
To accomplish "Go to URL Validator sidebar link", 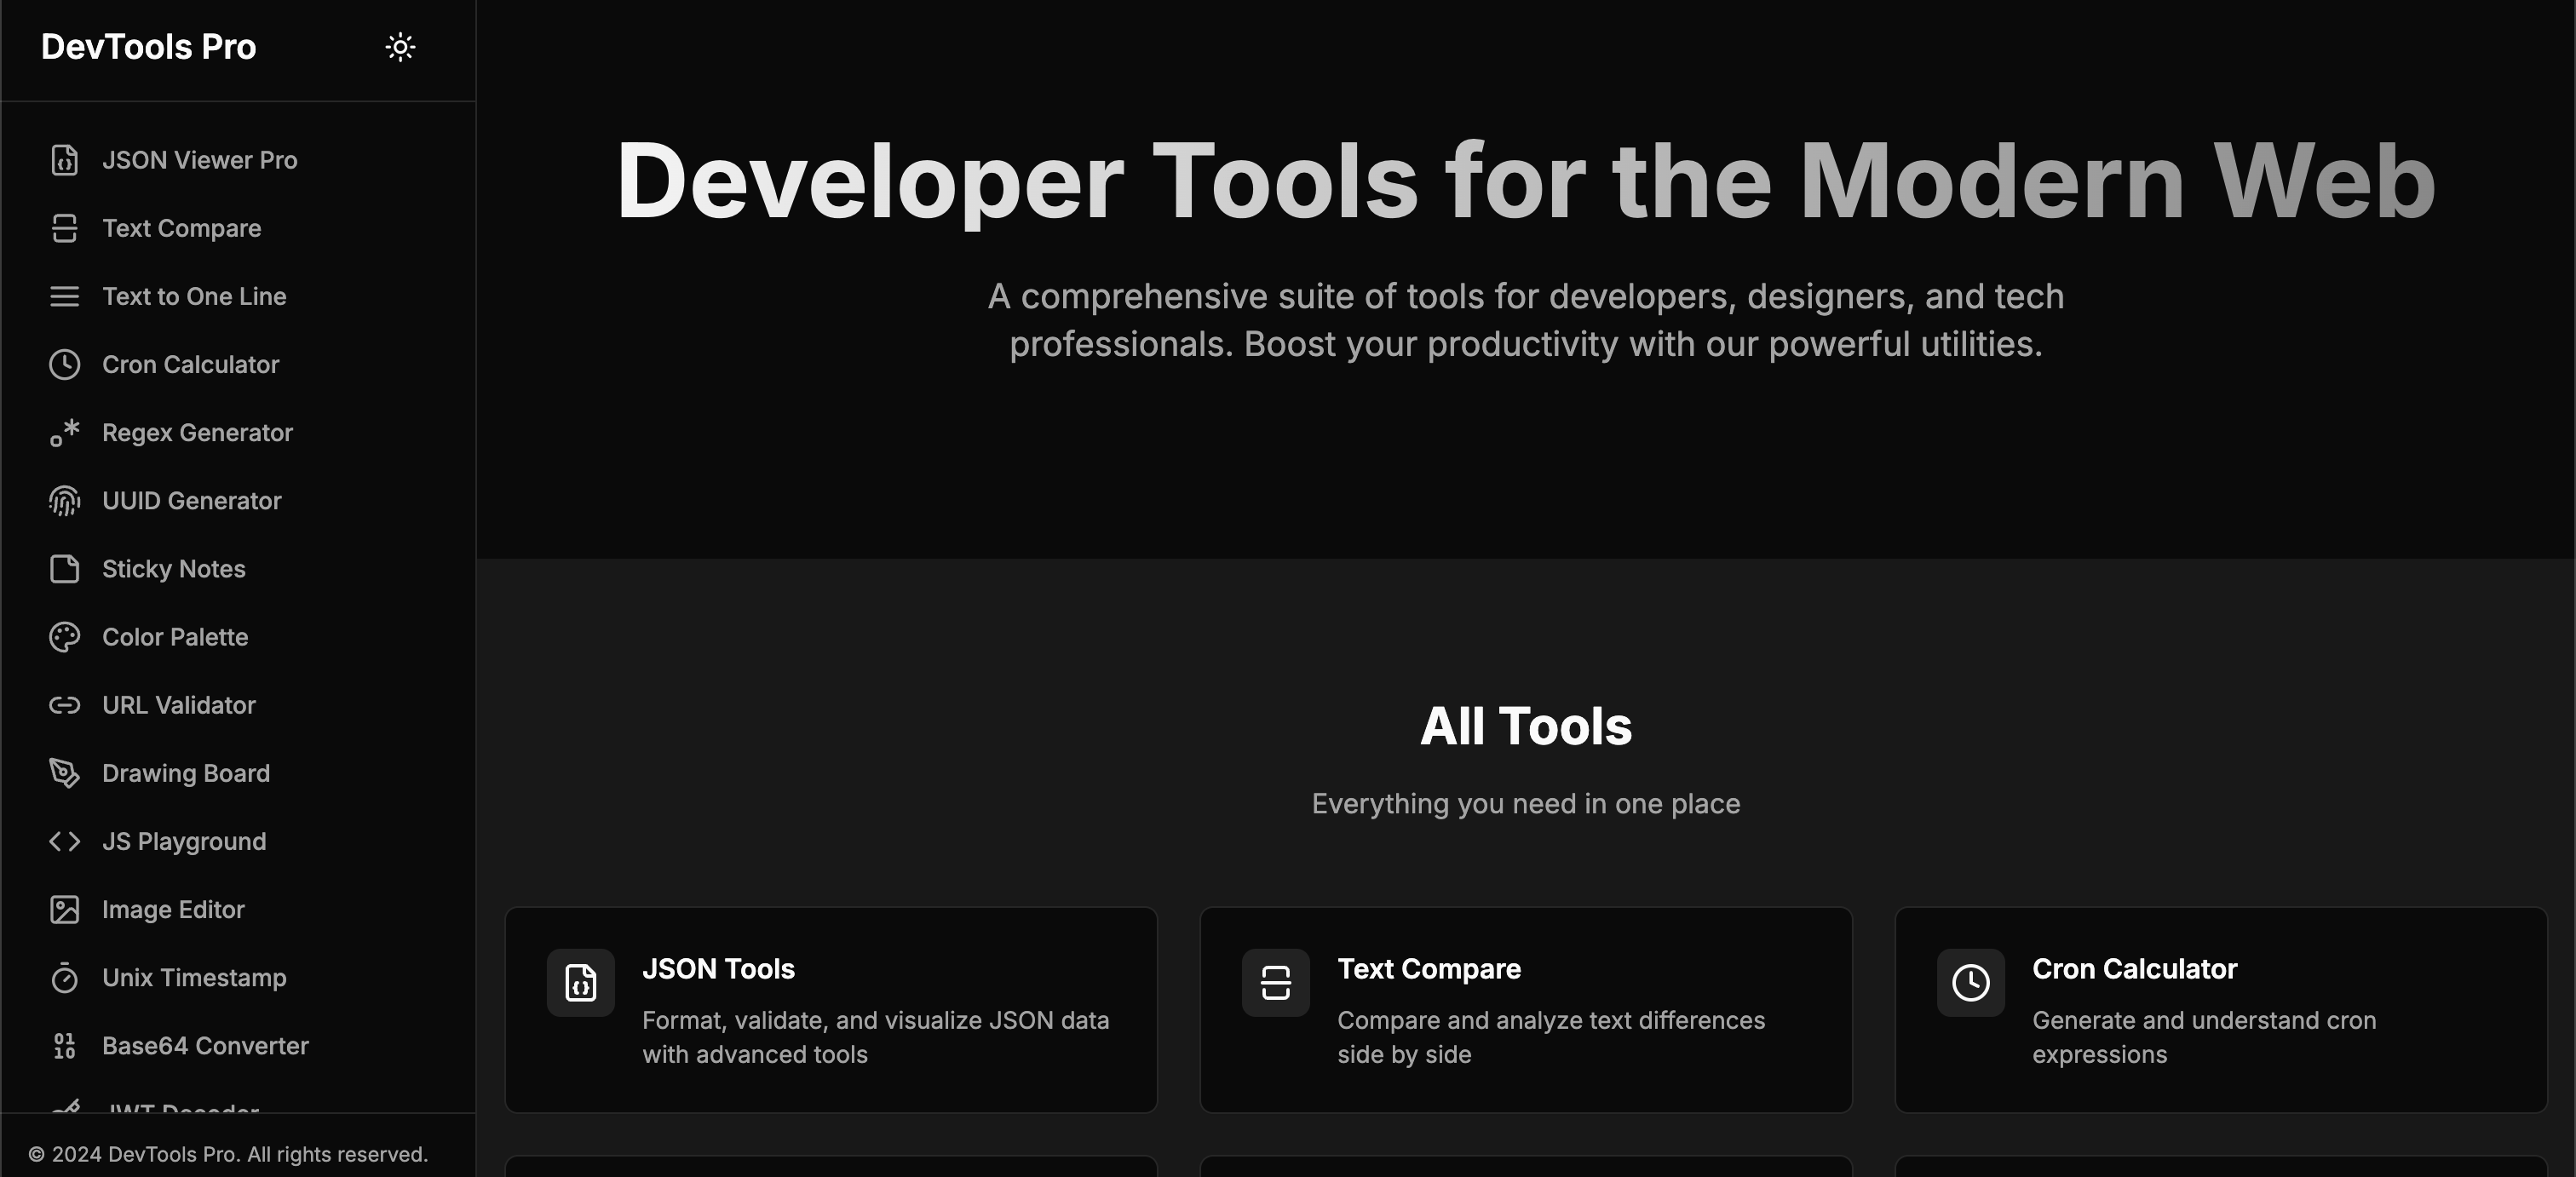I will point(178,705).
